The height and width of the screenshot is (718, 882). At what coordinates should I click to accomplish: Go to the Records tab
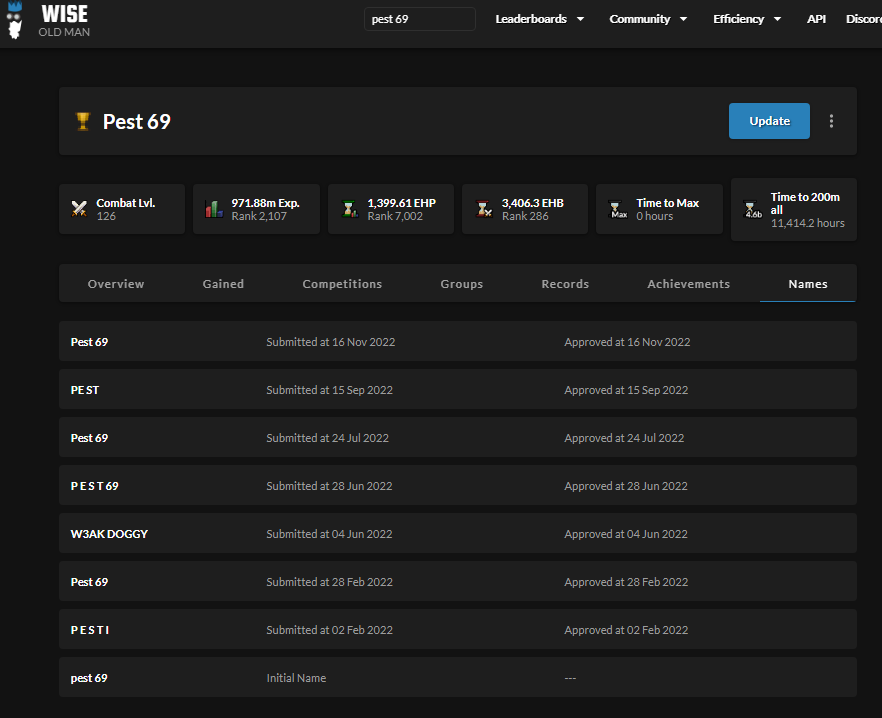click(x=565, y=284)
